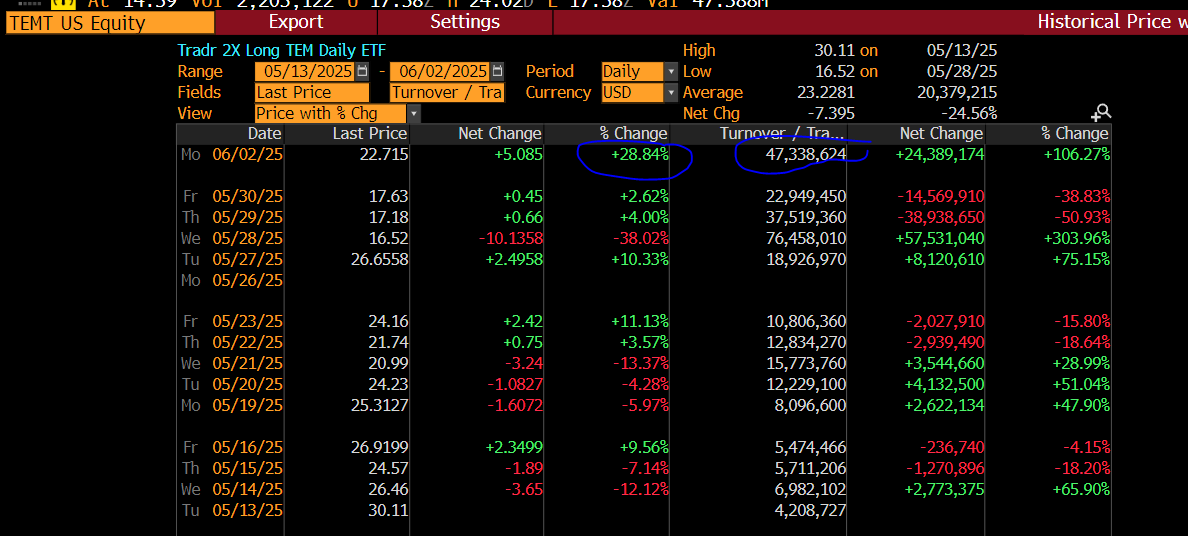Click the range start date field 05/13/2025
The image size is (1188, 536).
click(x=305, y=72)
